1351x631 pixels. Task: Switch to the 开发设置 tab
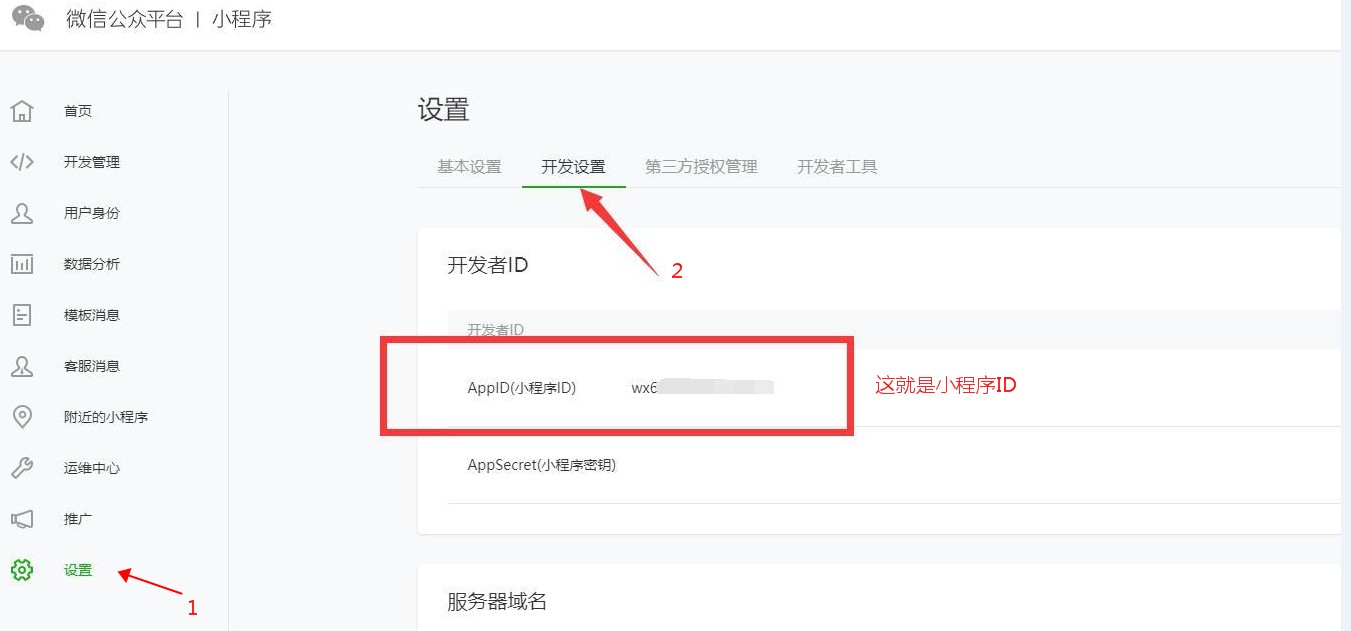click(x=573, y=167)
